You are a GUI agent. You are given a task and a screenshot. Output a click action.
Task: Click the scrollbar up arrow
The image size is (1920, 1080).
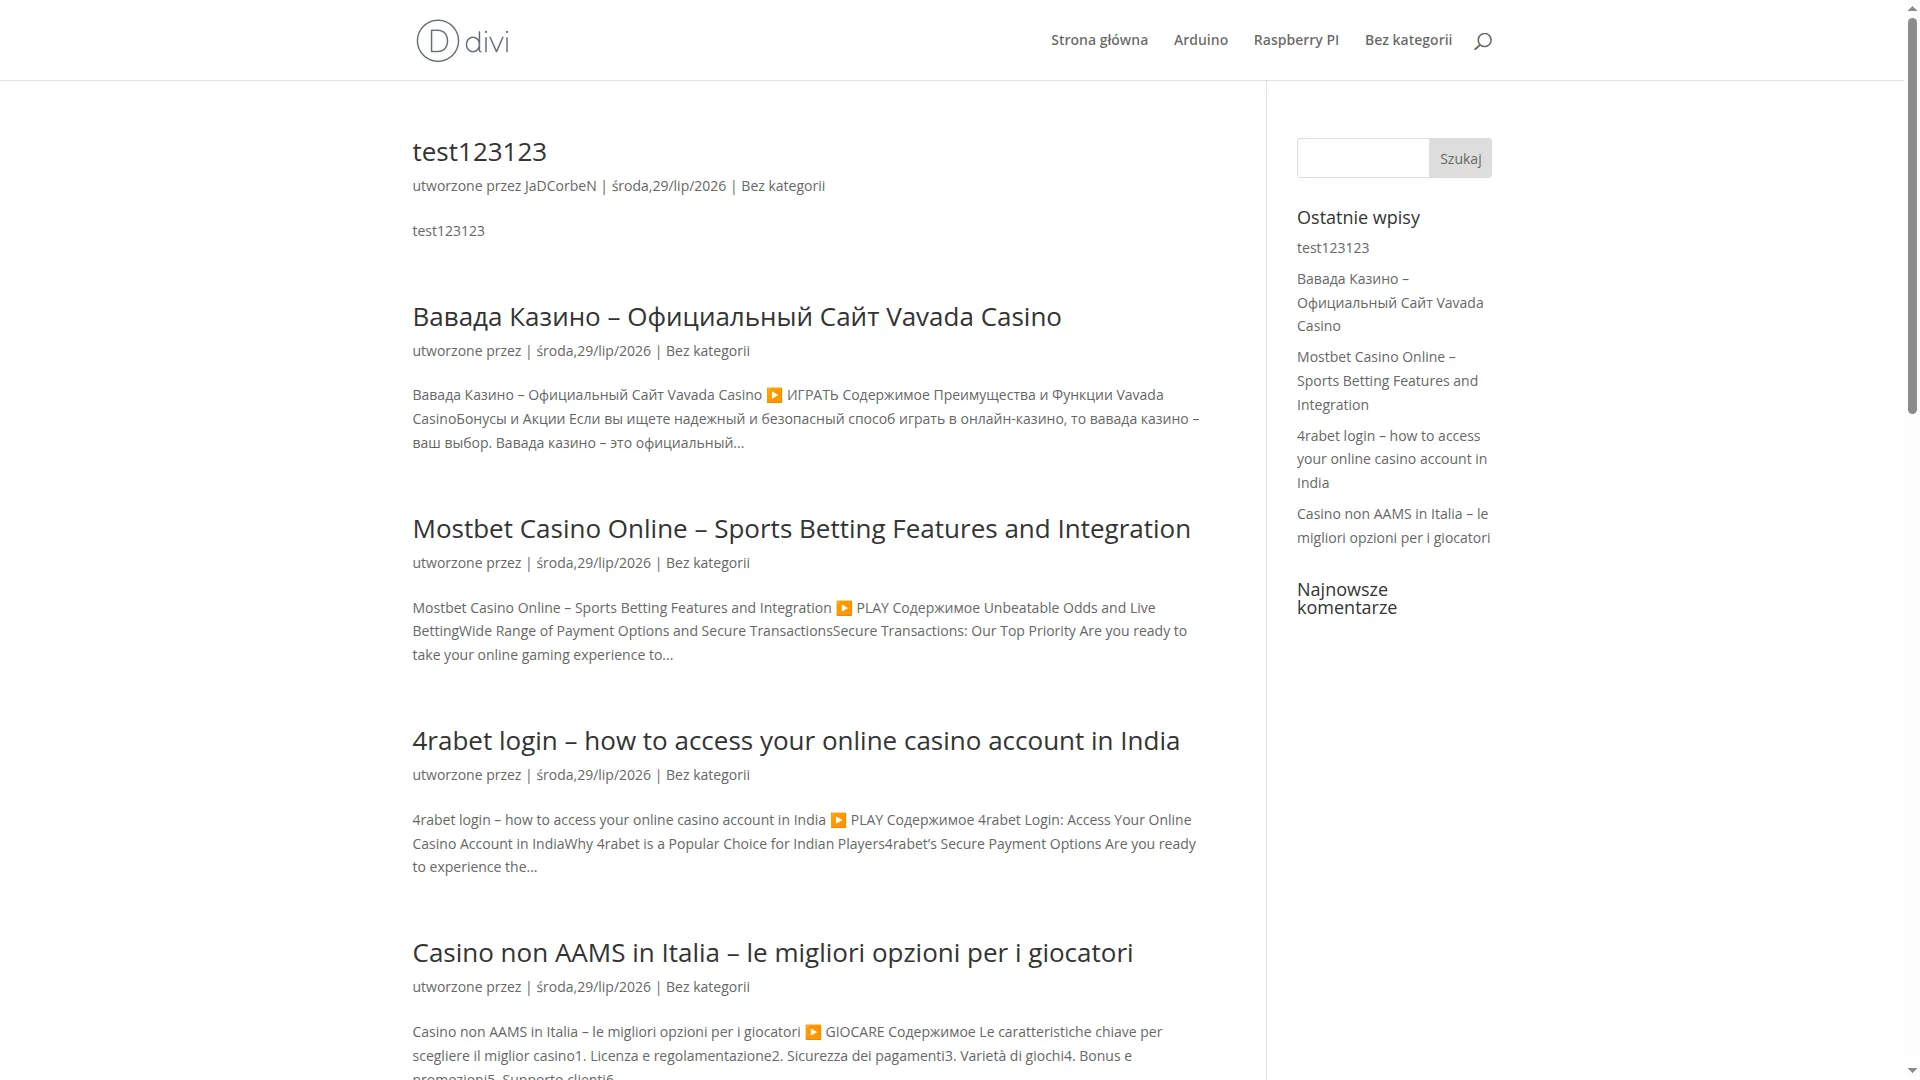[x=1912, y=8]
